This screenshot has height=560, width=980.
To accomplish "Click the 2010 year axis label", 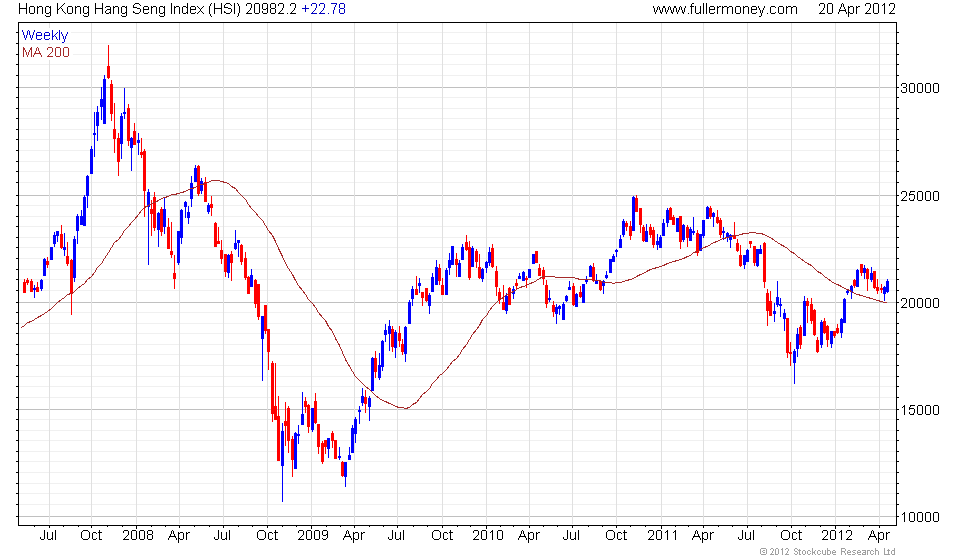I will (x=488, y=536).
